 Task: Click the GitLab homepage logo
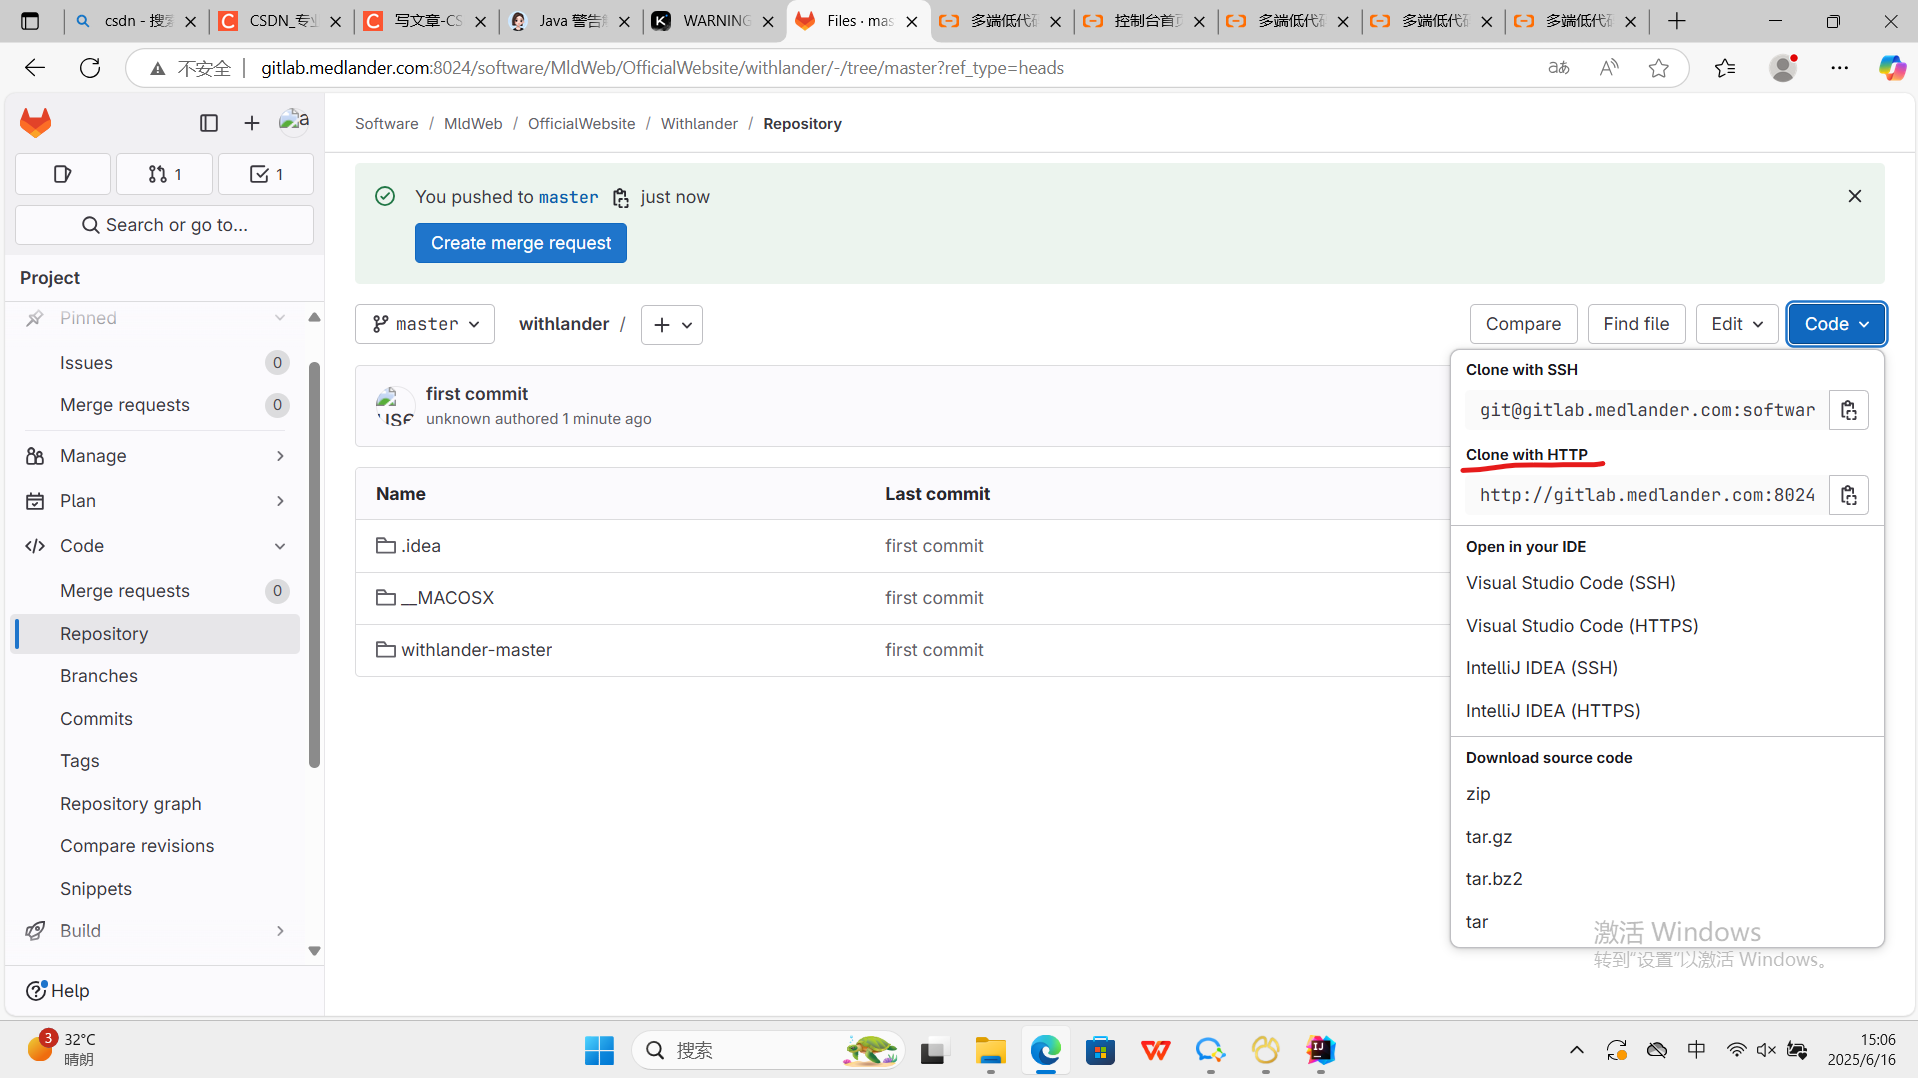click(x=35, y=122)
